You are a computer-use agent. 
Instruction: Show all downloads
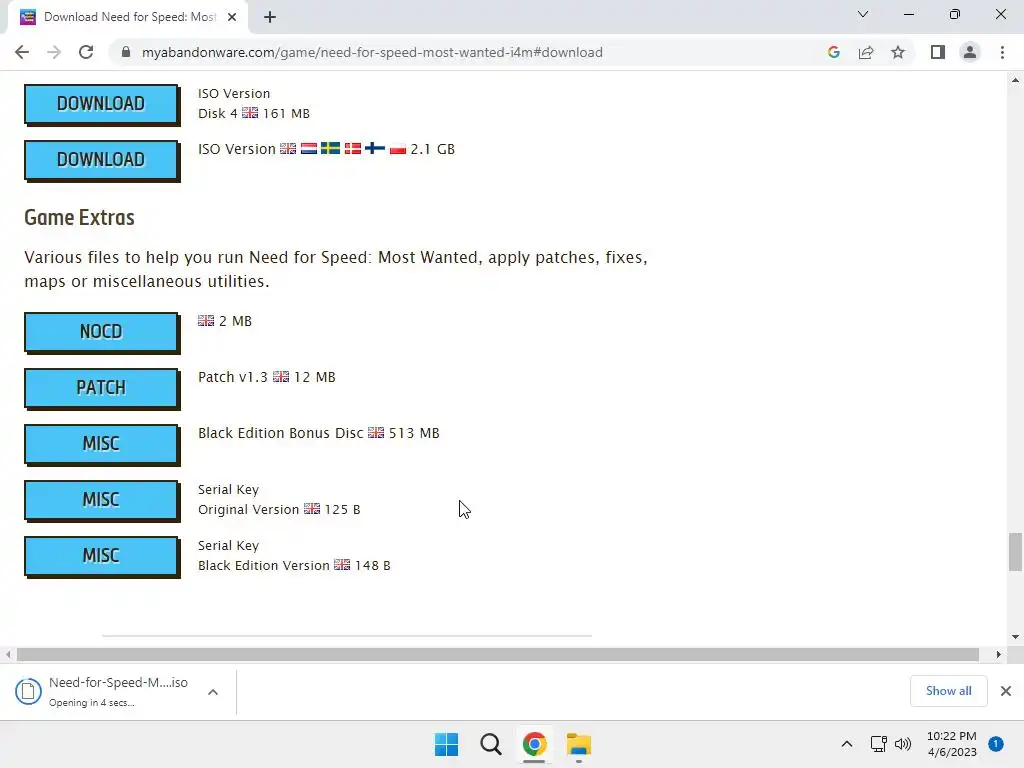point(948,691)
